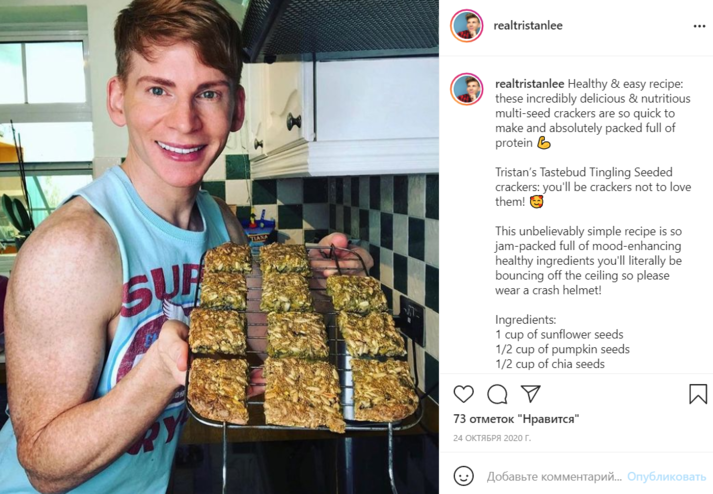Viewport: 713px width, 494px height.
Task: Save post with bookmark icon
Action: click(x=698, y=394)
